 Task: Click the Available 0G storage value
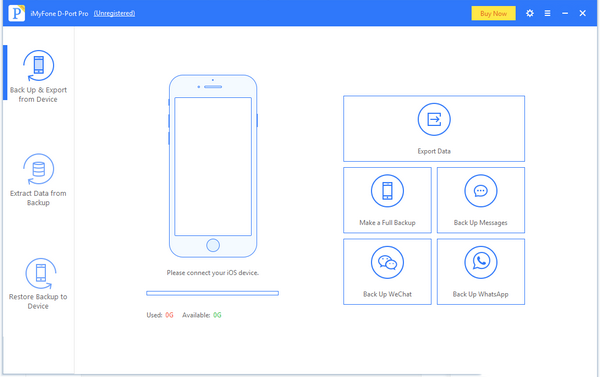click(217, 315)
